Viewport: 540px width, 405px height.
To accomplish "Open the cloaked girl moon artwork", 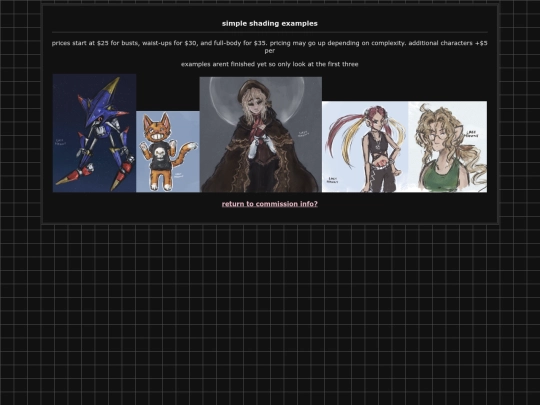I will pos(261,134).
